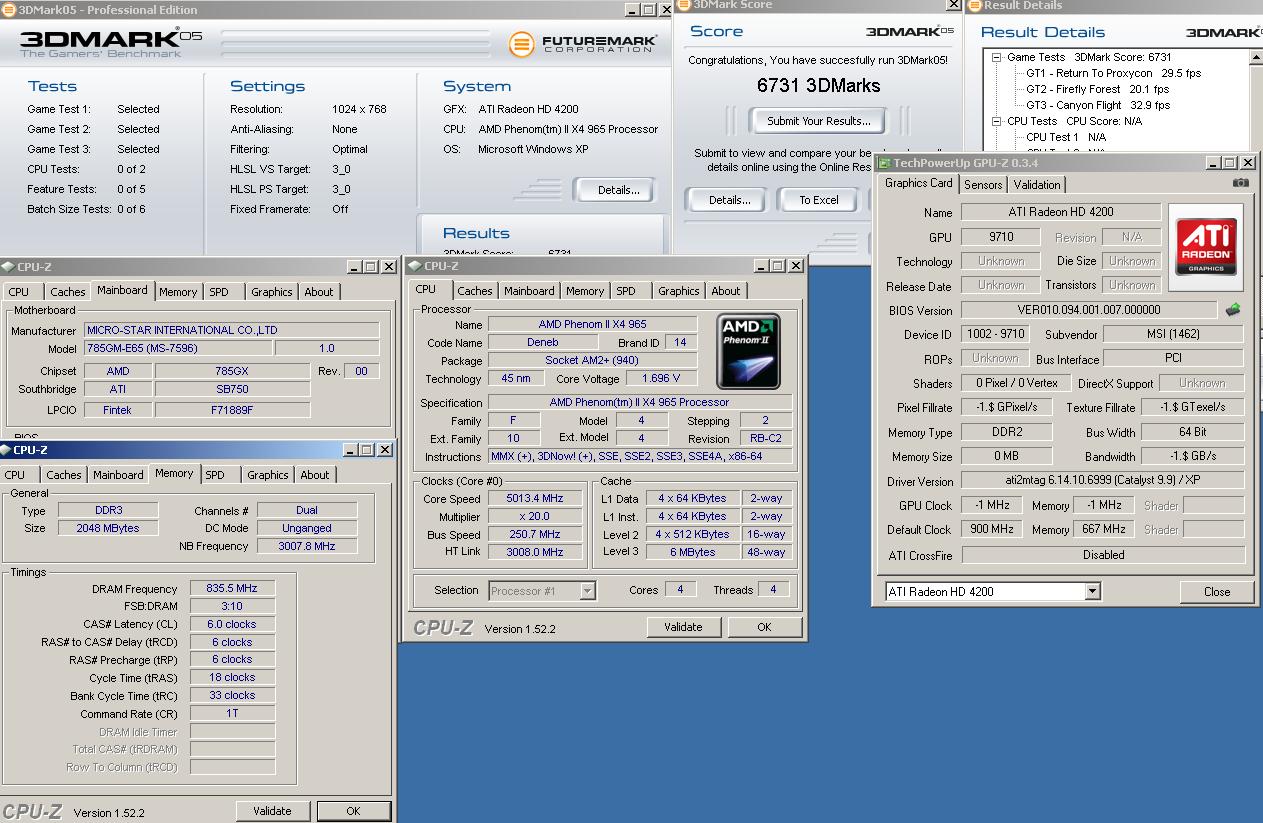Select the About tab in the CPU-Z motherboard window
1263x823 pixels.
point(319,292)
